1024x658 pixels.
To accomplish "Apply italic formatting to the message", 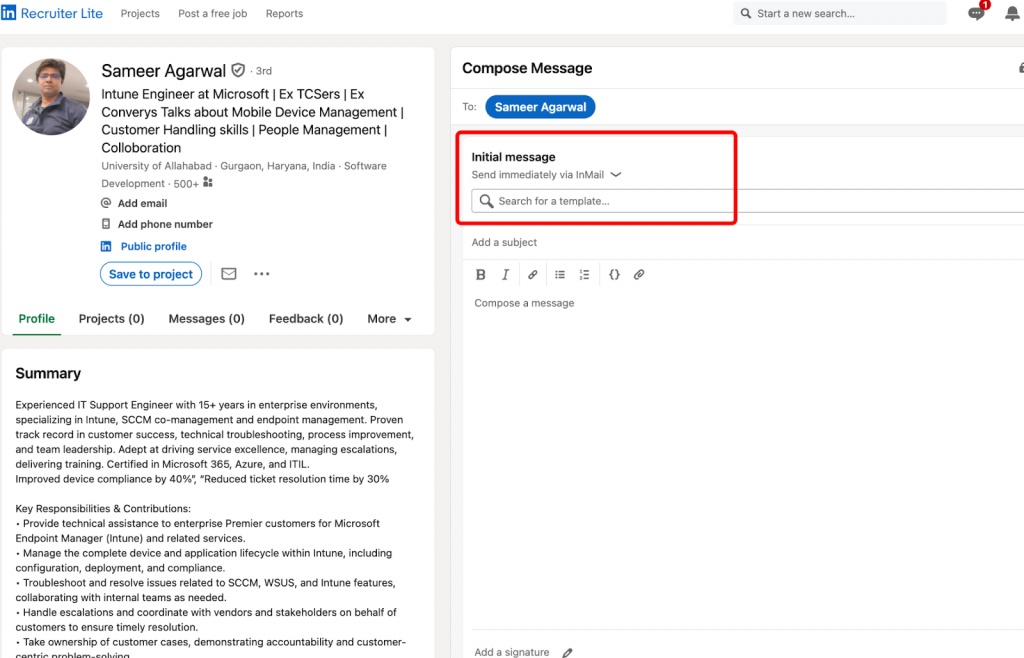I will tap(505, 274).
